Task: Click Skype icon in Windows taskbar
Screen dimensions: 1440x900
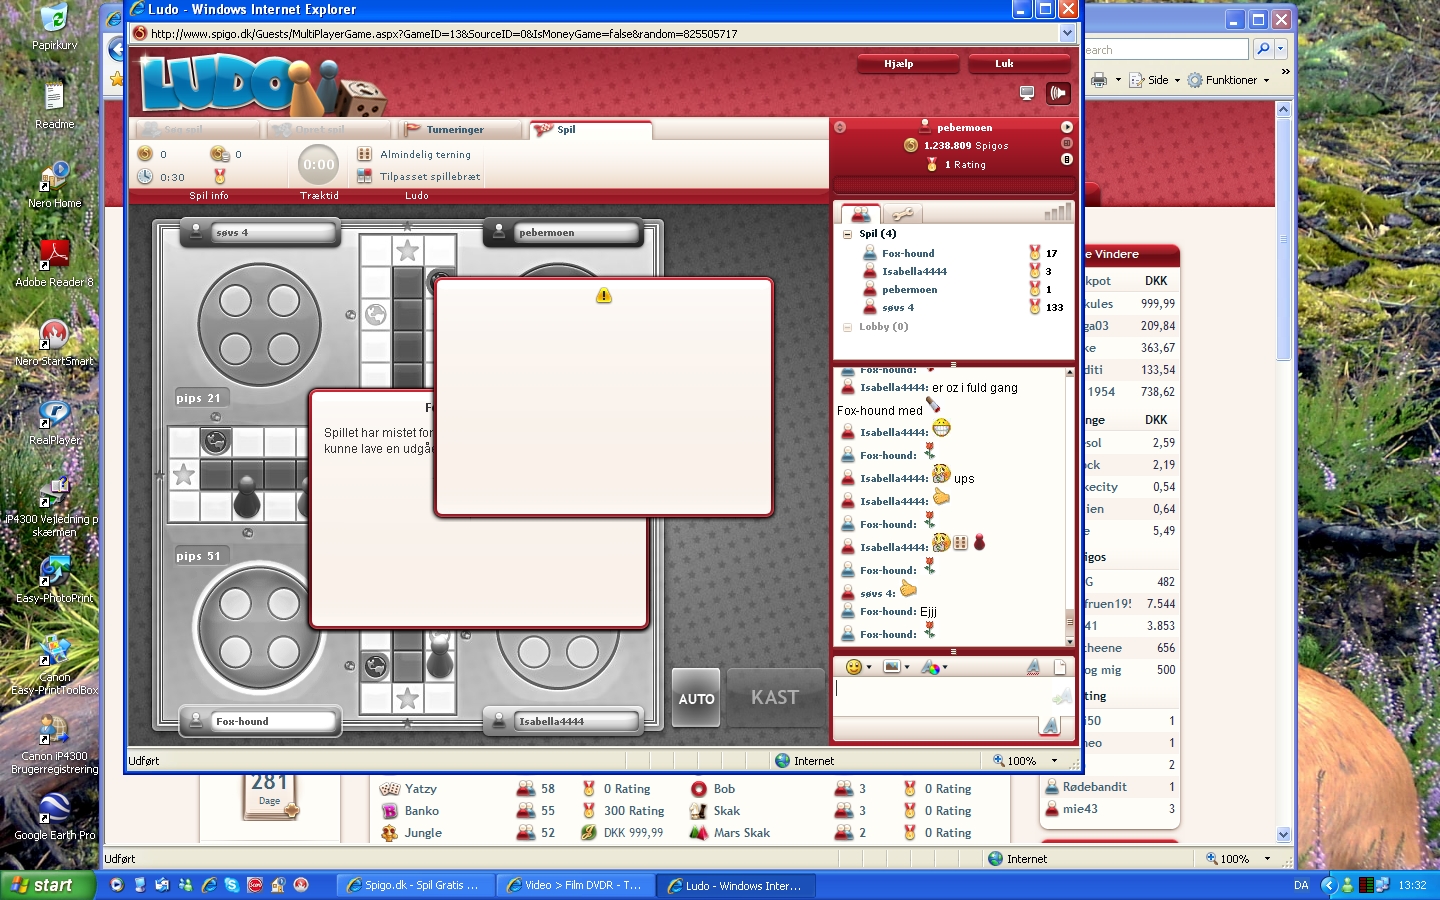Action: pyautogui.click(x=232, y=885)
